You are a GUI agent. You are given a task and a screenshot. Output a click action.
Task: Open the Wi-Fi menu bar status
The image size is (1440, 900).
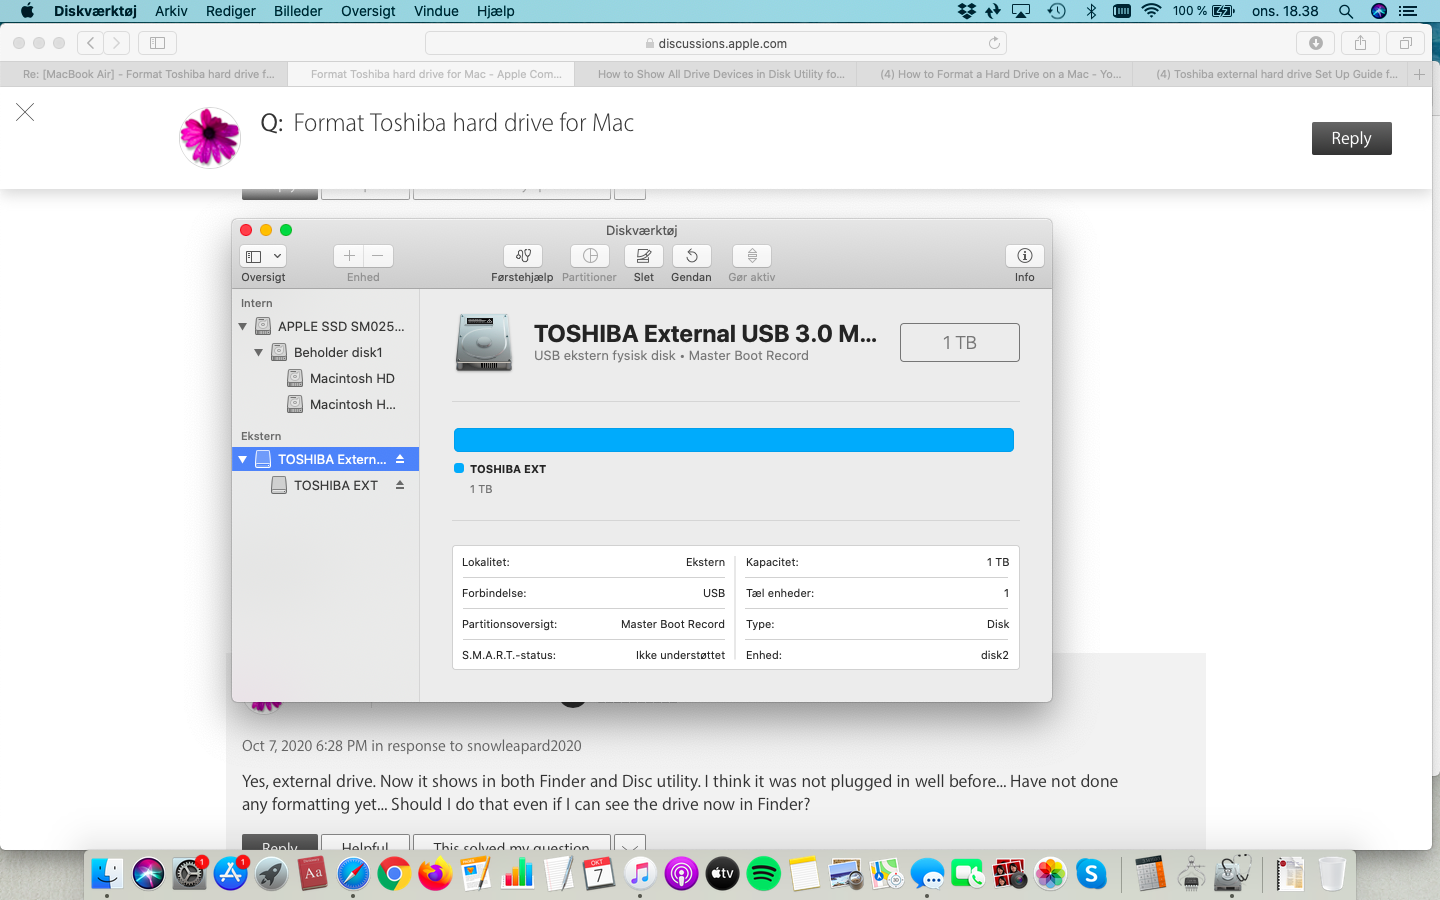pos(1151,11)
